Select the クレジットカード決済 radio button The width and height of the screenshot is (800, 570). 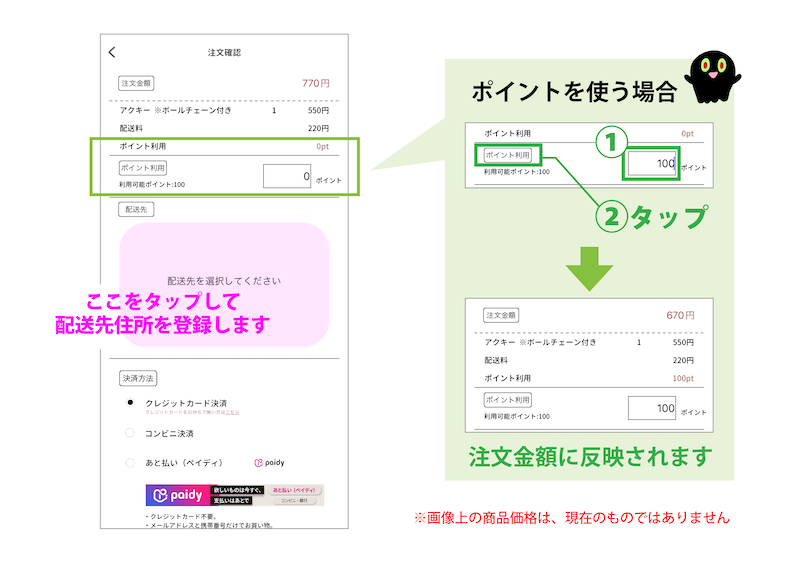click(x=130, y=403)
